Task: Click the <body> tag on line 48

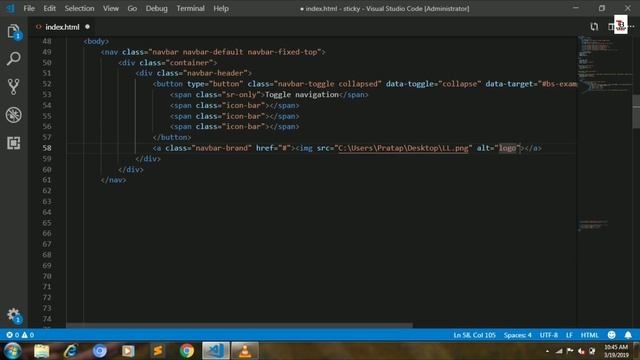Action: click(96, 41)
